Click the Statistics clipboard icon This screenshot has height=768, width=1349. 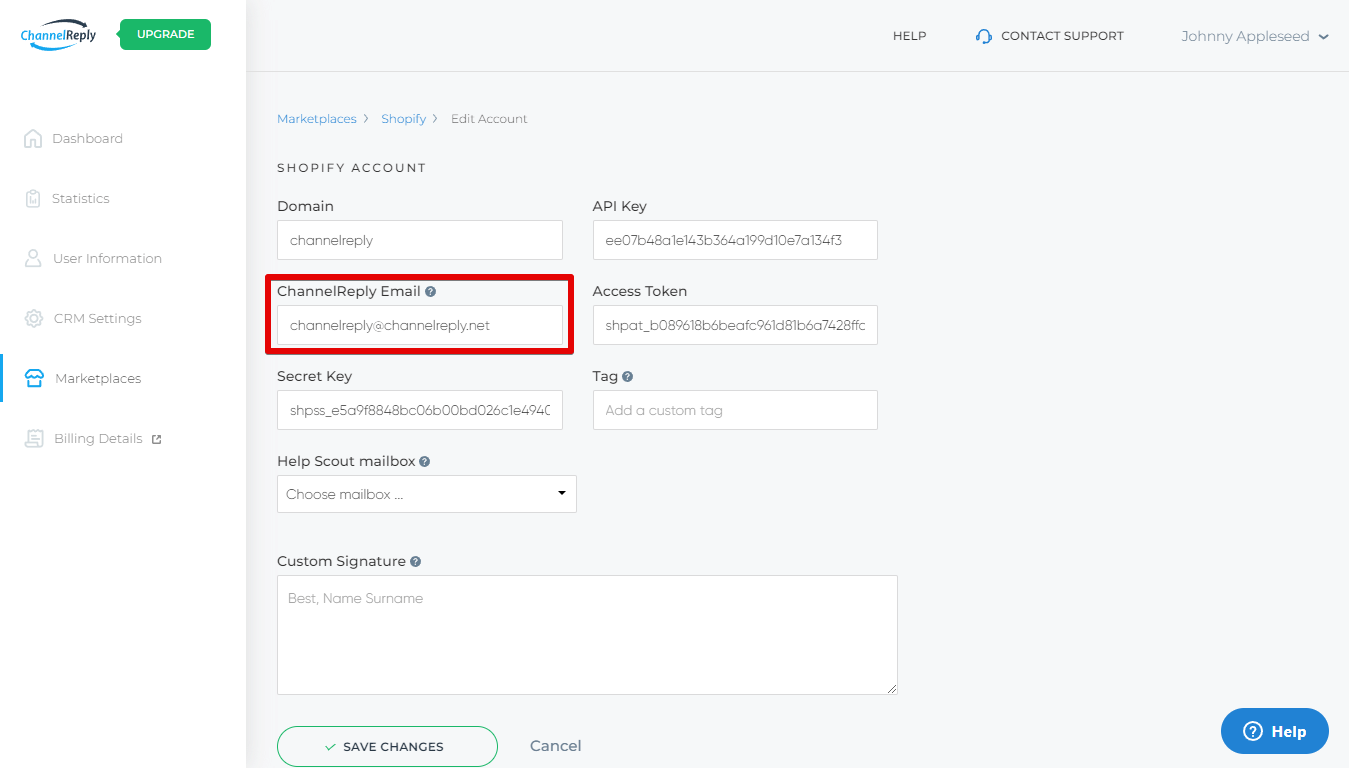click(x=33, y=198)
